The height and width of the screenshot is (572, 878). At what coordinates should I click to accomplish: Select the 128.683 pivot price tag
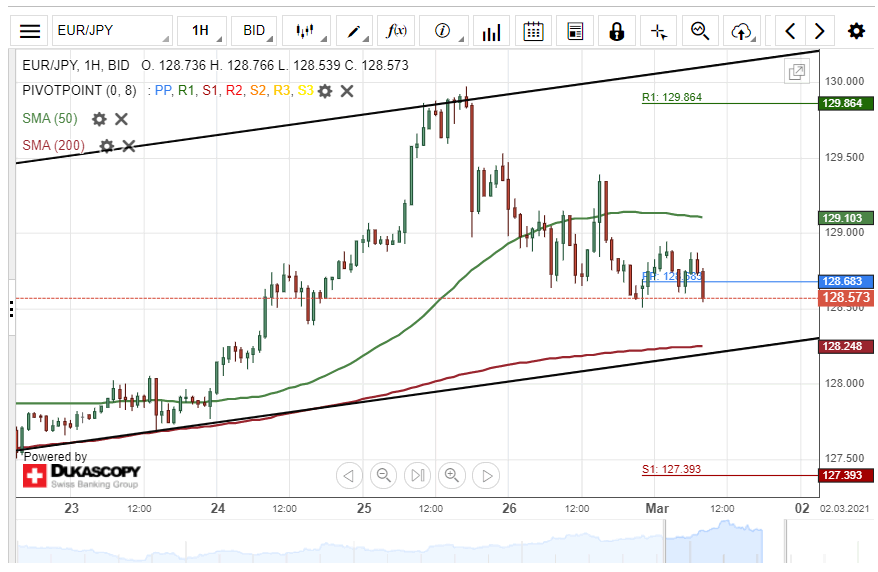(x=846, y=282)
